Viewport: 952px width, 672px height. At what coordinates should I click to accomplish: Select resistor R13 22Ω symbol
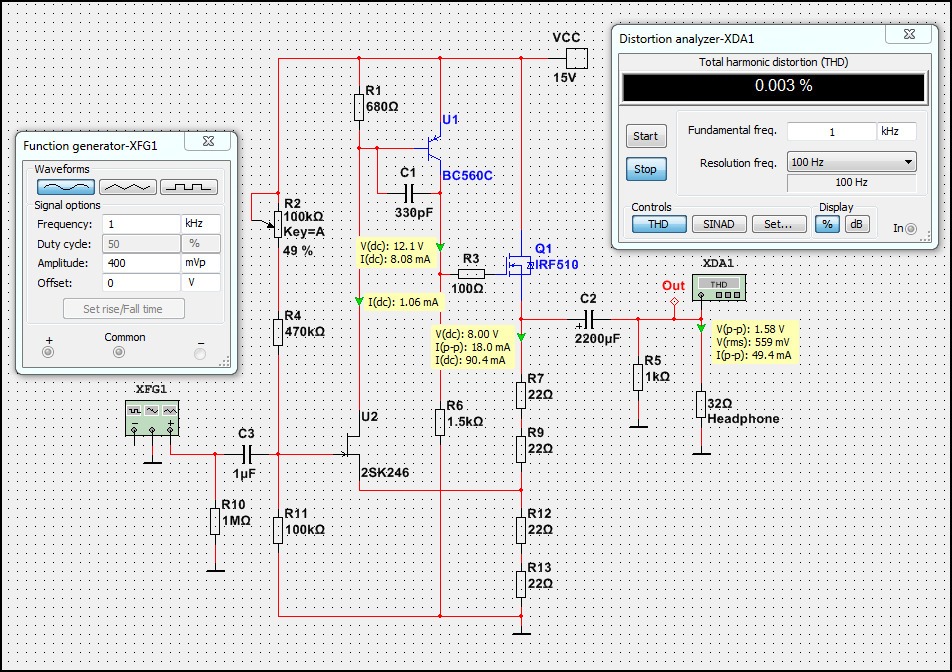coord(521,584)
